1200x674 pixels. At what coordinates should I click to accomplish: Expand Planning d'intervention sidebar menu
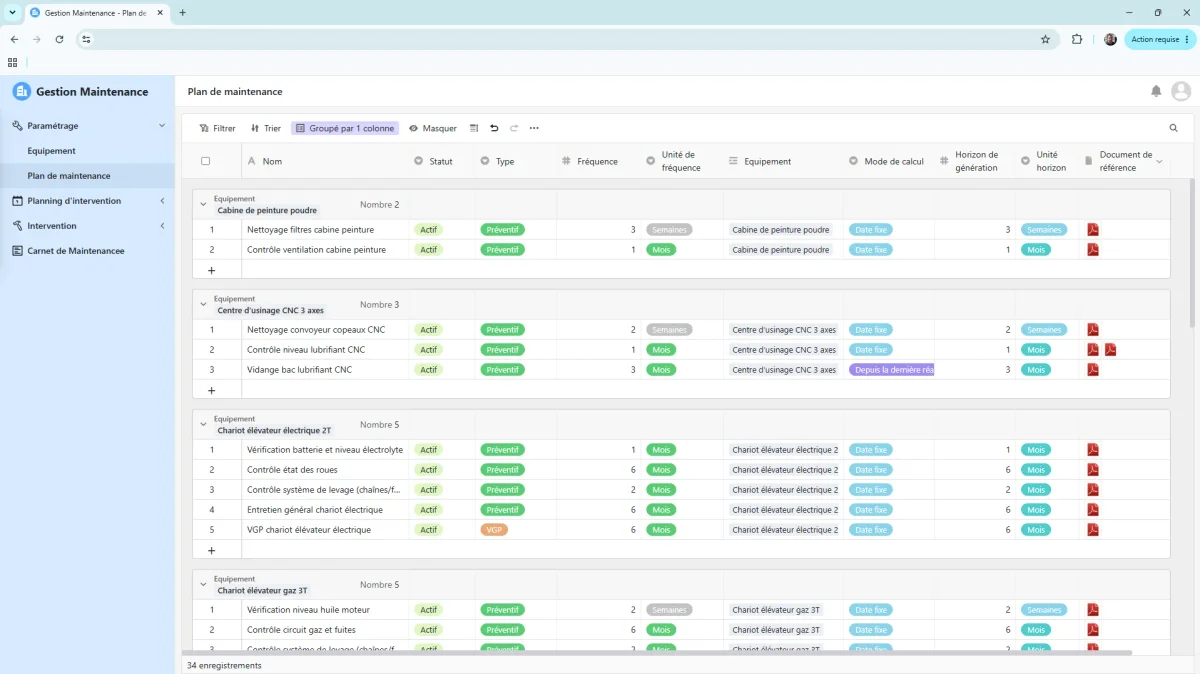162,201
